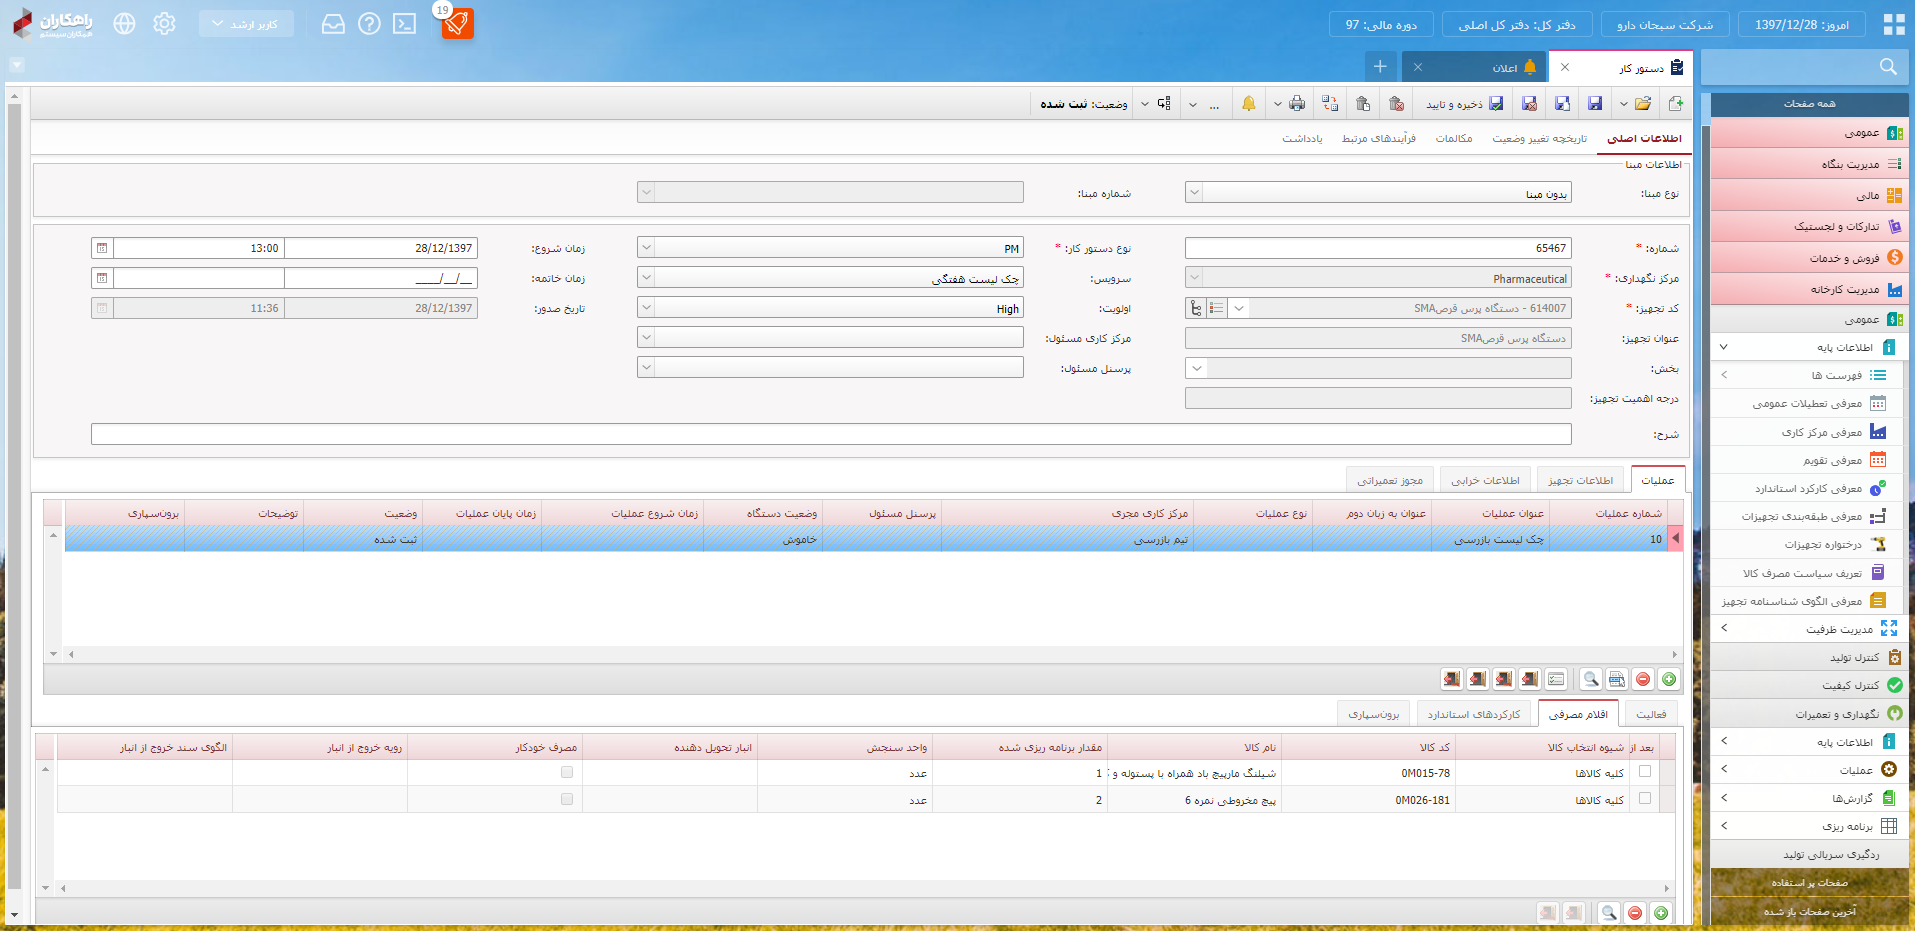Switch to اطلاعات خرابی tab
This screenshot has height=931, width=1915.
1485,480
